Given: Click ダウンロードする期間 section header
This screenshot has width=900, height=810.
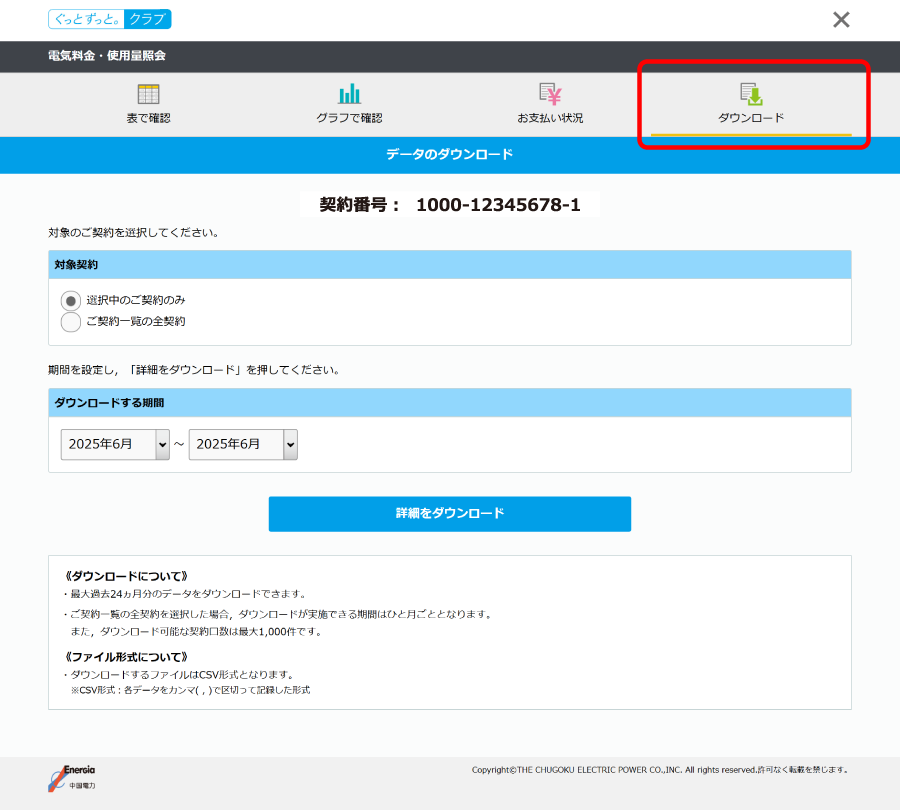Looking at the screenshot, I should (449, 402).
